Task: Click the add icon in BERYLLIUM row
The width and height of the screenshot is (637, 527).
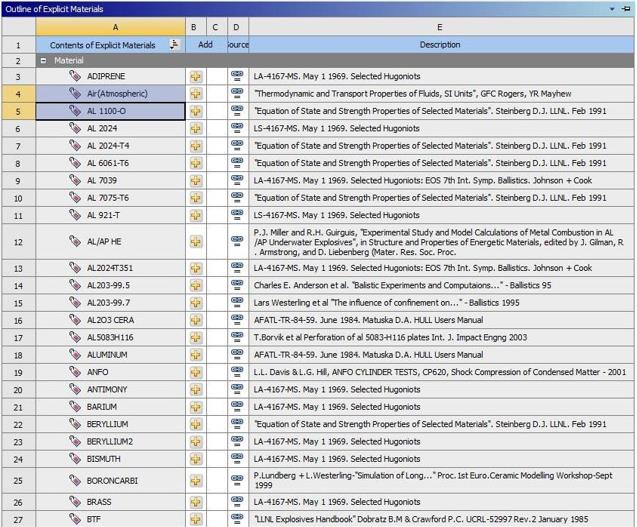Action: (x=196, y=424)
